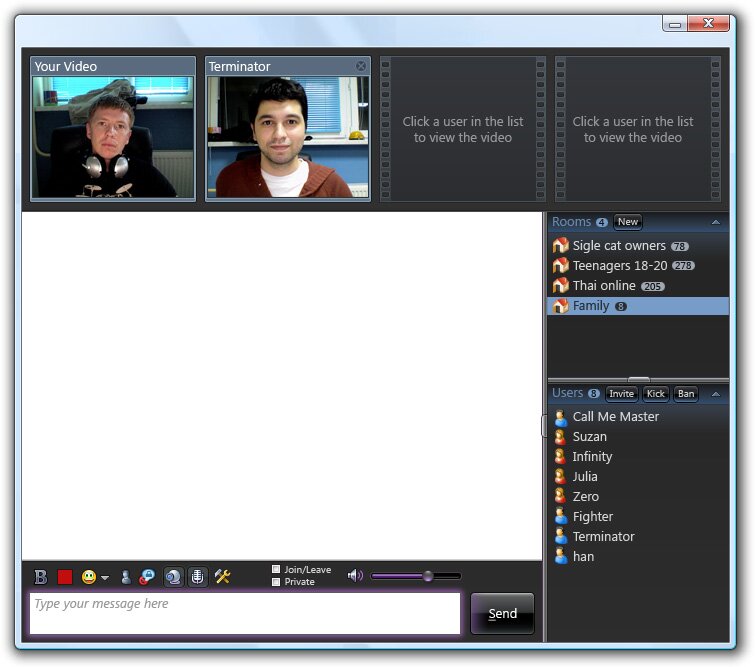Select the Thai online room

point(638,286)
